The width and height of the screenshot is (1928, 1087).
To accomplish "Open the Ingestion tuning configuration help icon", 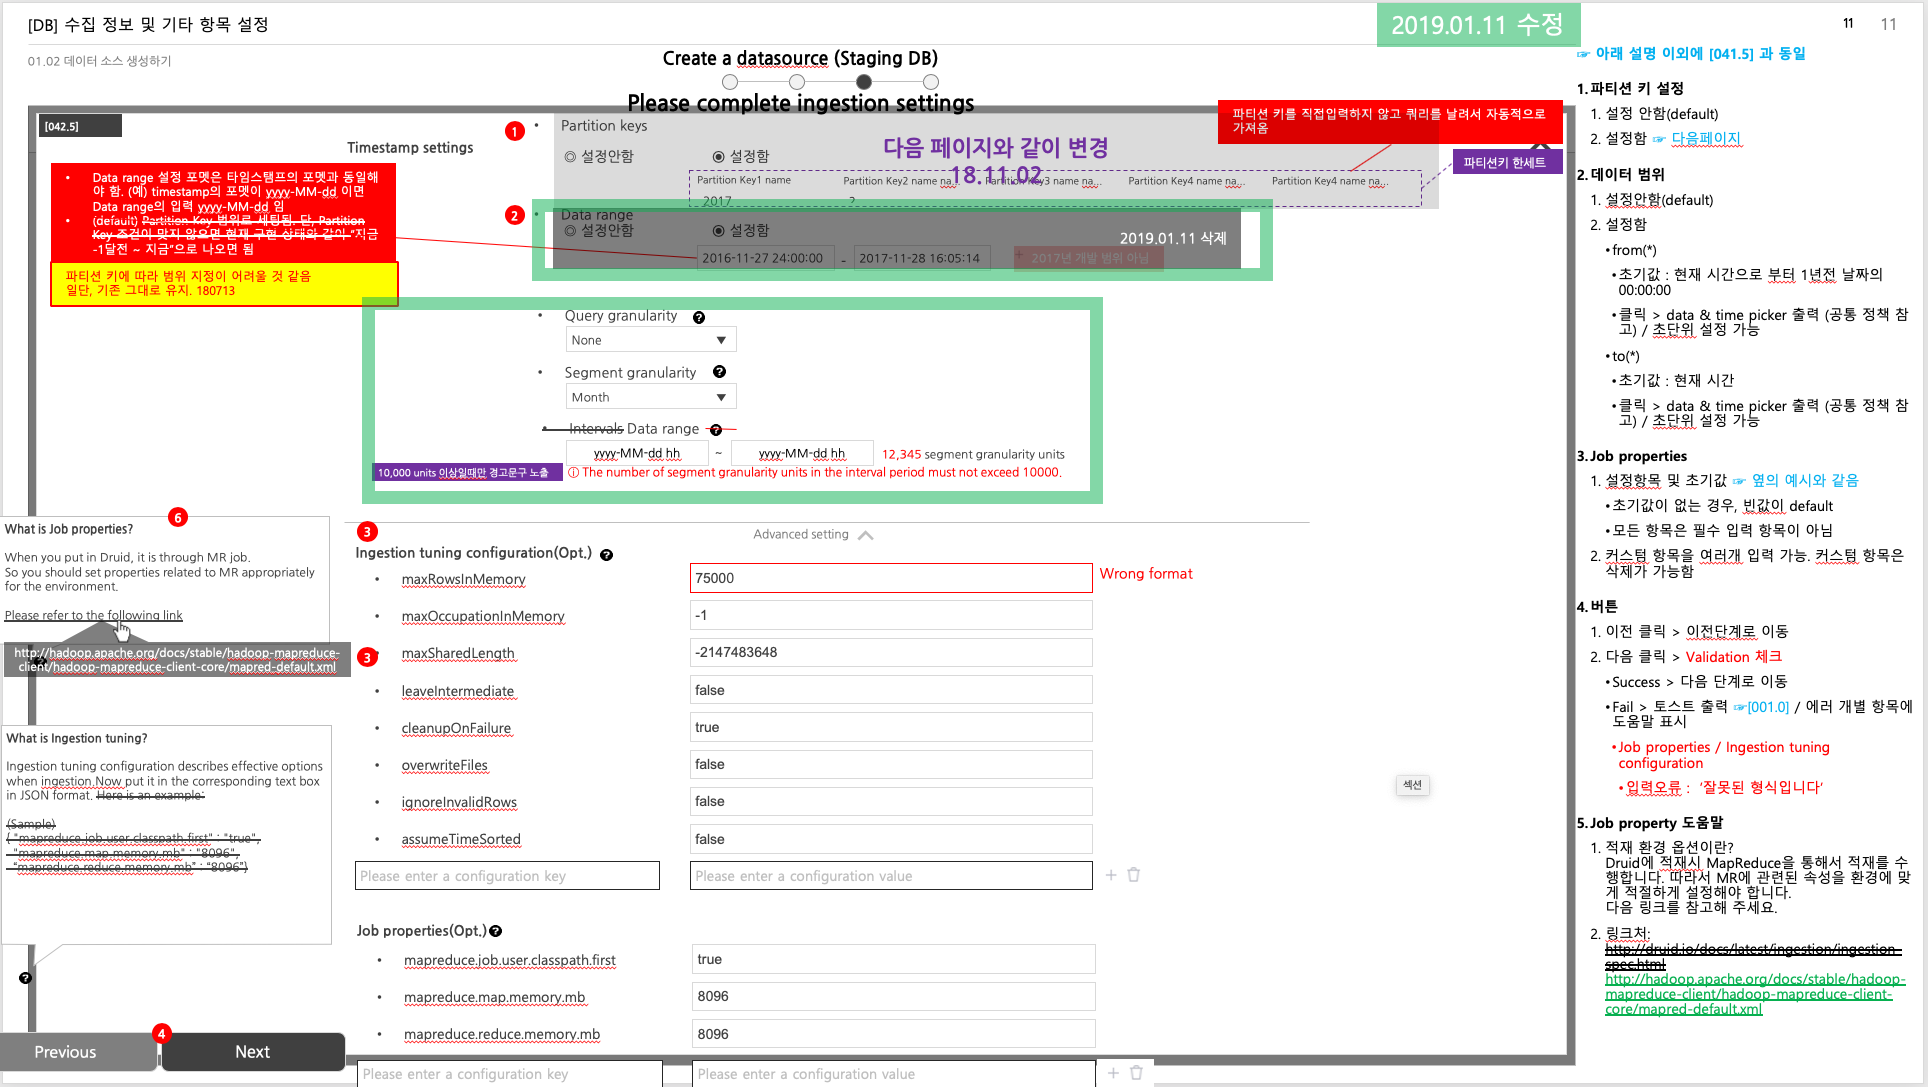I will click(x=606, y=554).
